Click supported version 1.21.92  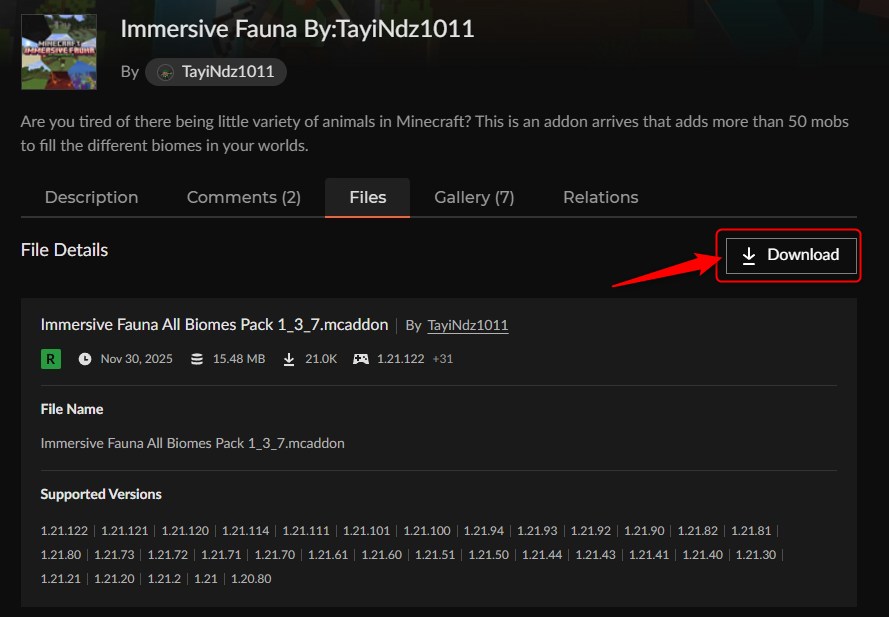point(591,531)
